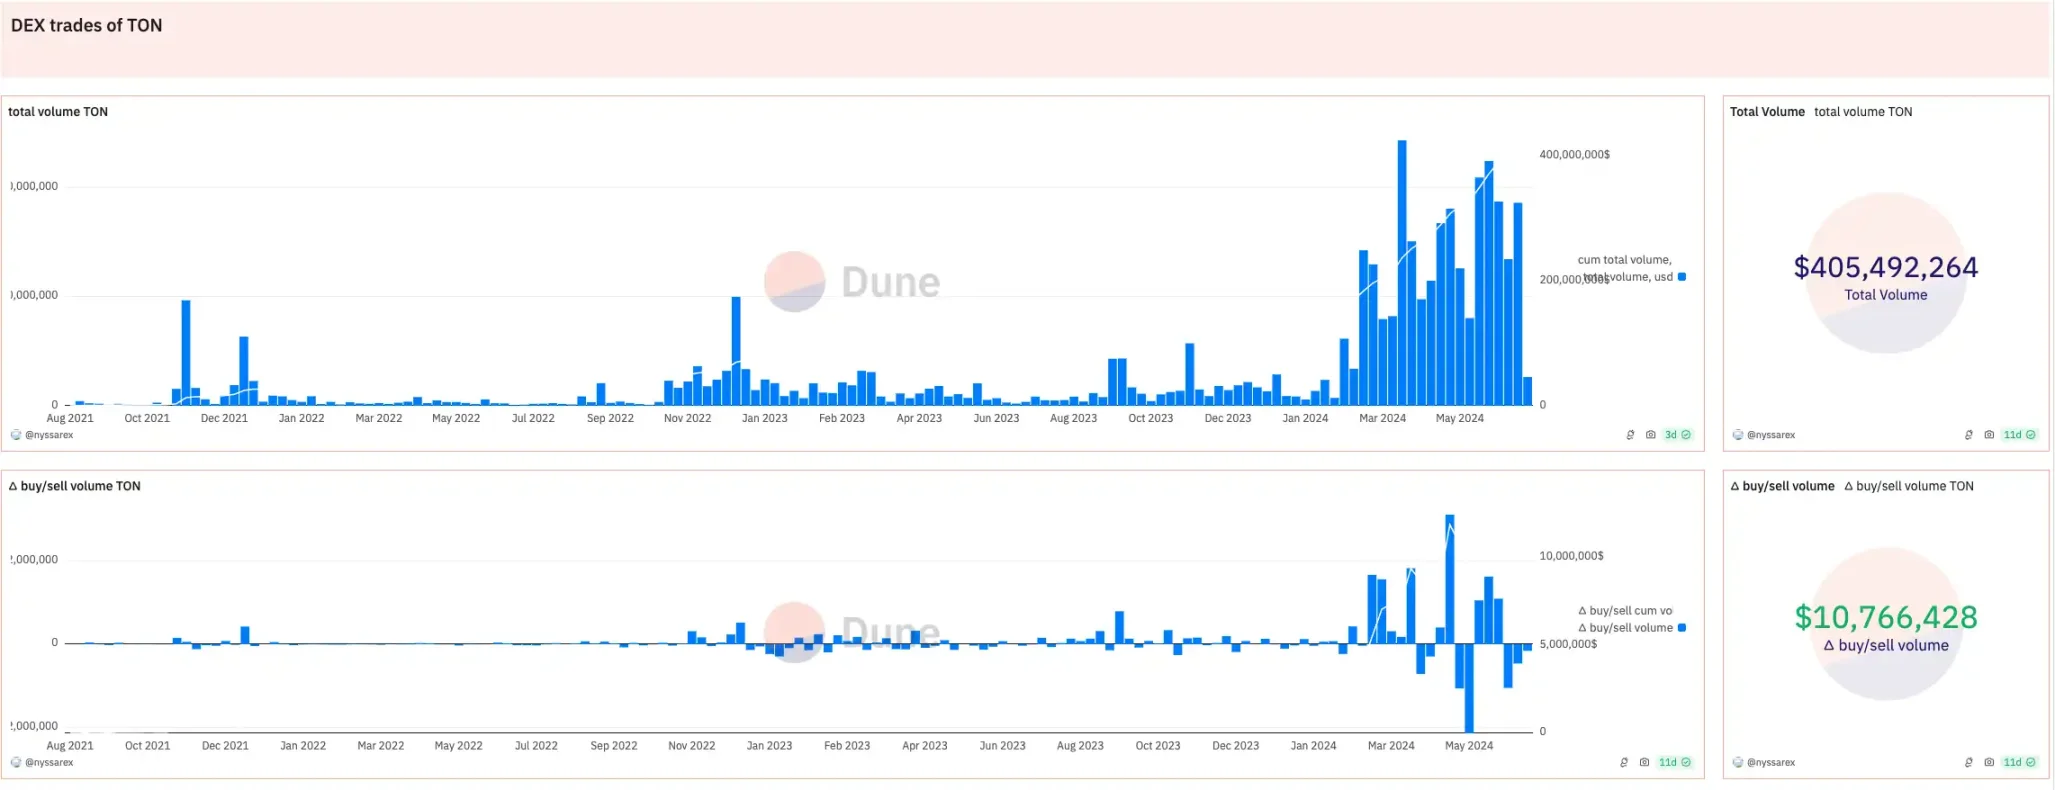The width and height of the screenshot is (2055, 790).
Task: Click camera icon in $10,766,428 counter panel
Action: point(1989,762)
